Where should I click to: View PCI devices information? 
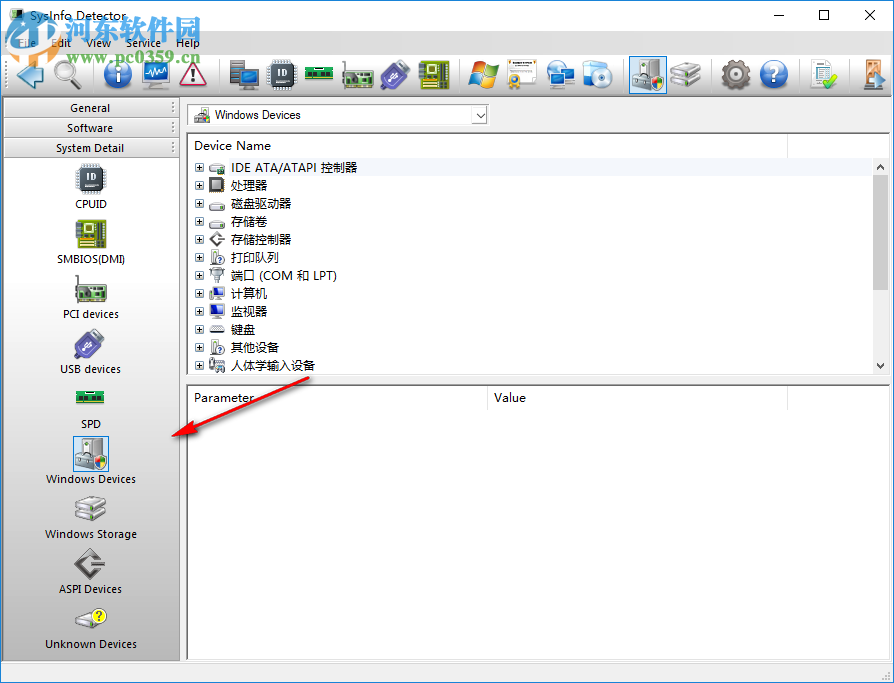point(90,298)
